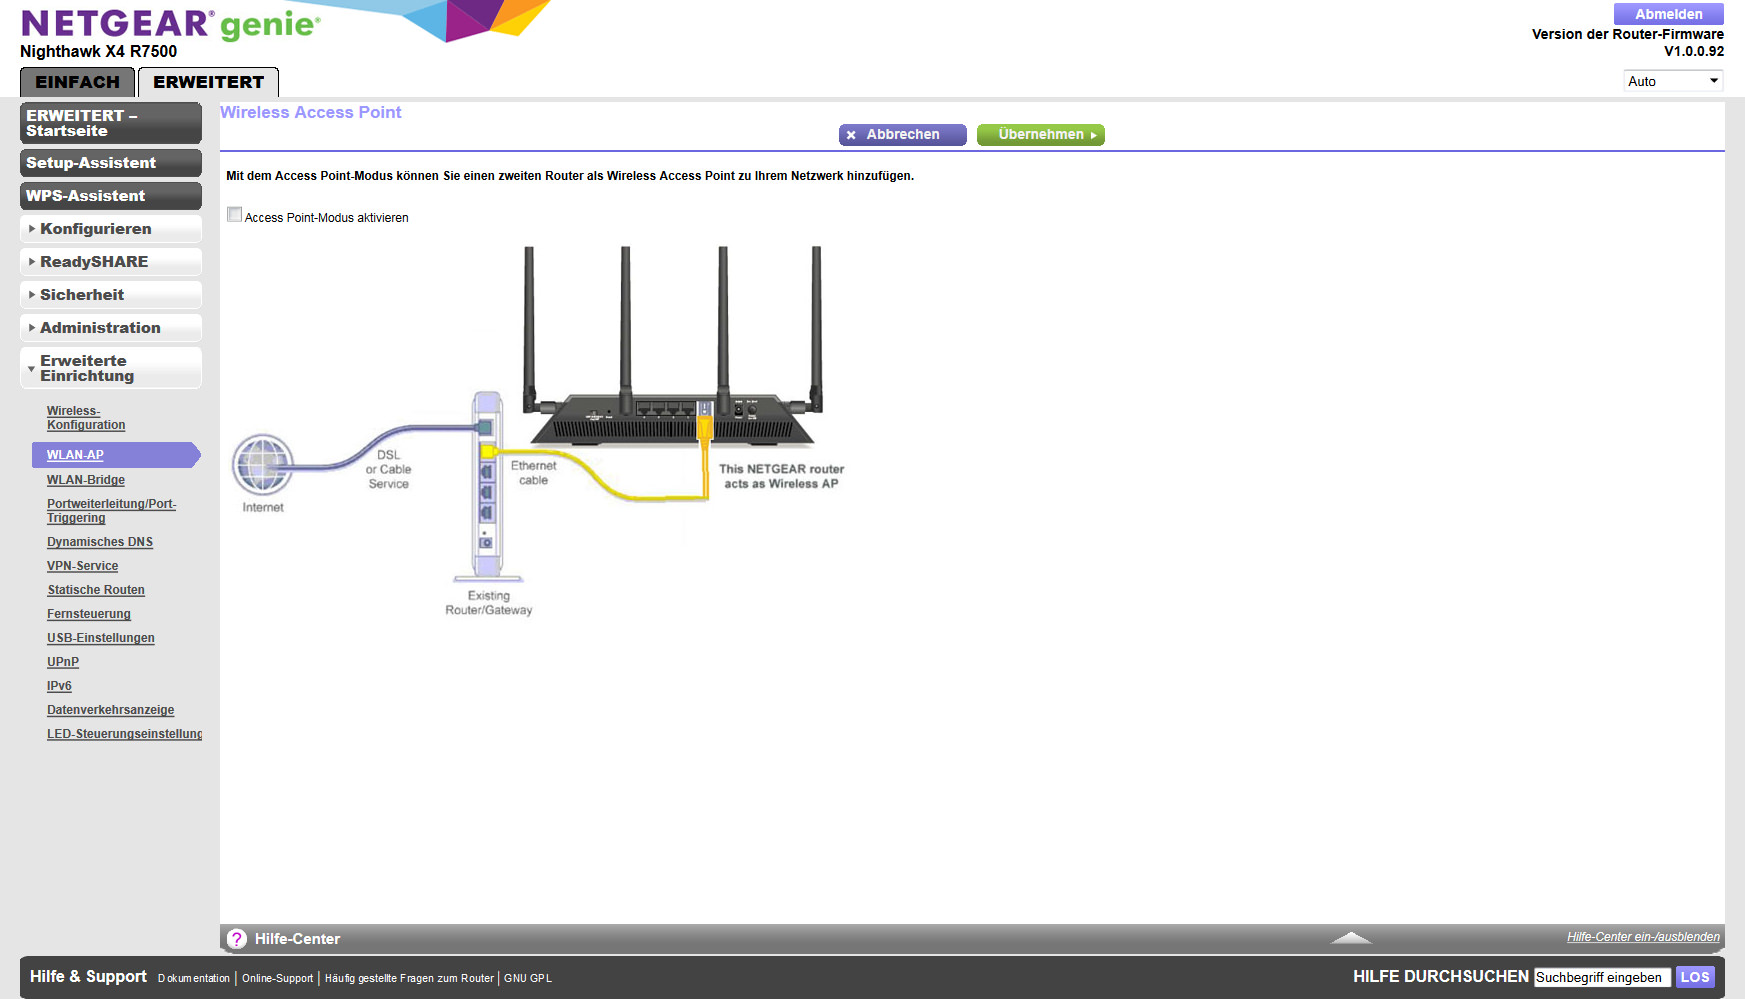
Task: Click the NETGEAR genie logo
Action: click(x=171, y=24)
